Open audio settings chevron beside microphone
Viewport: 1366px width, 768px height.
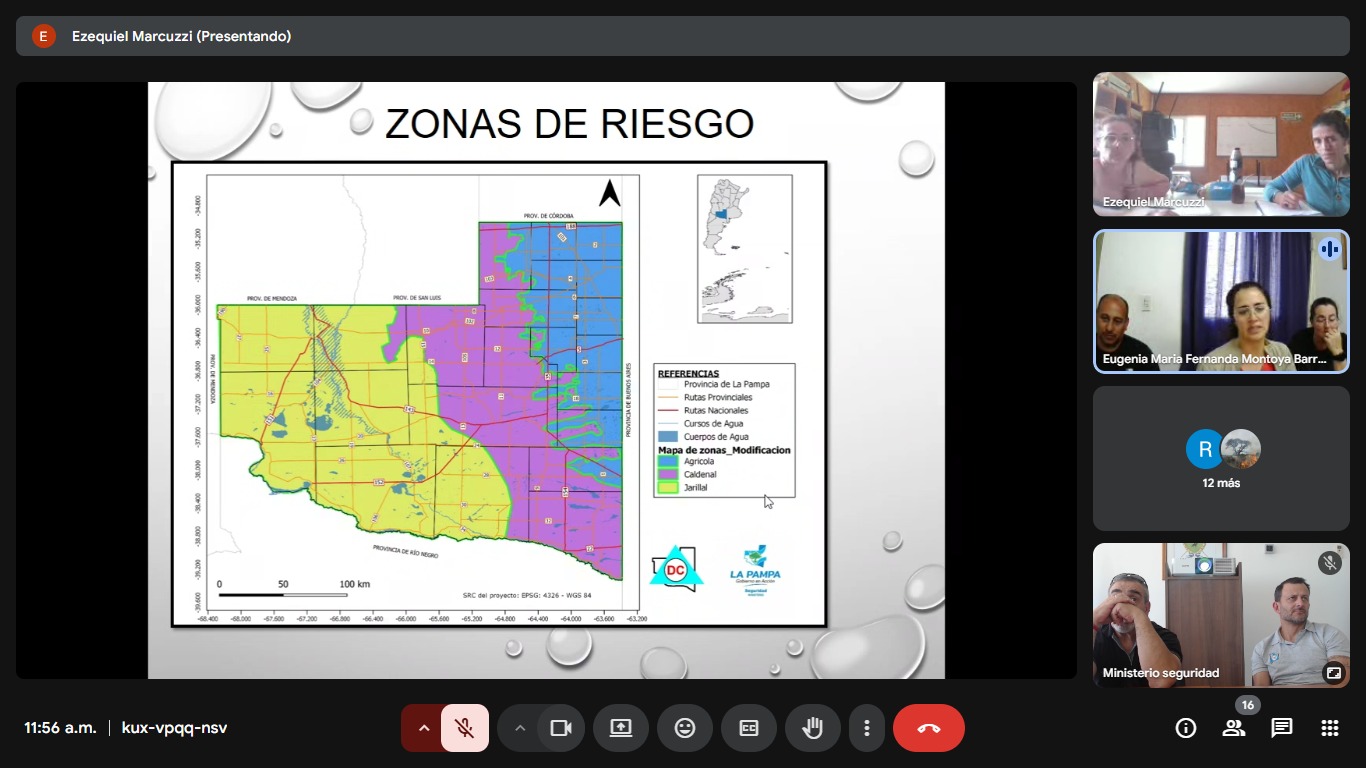coord(423,728)
